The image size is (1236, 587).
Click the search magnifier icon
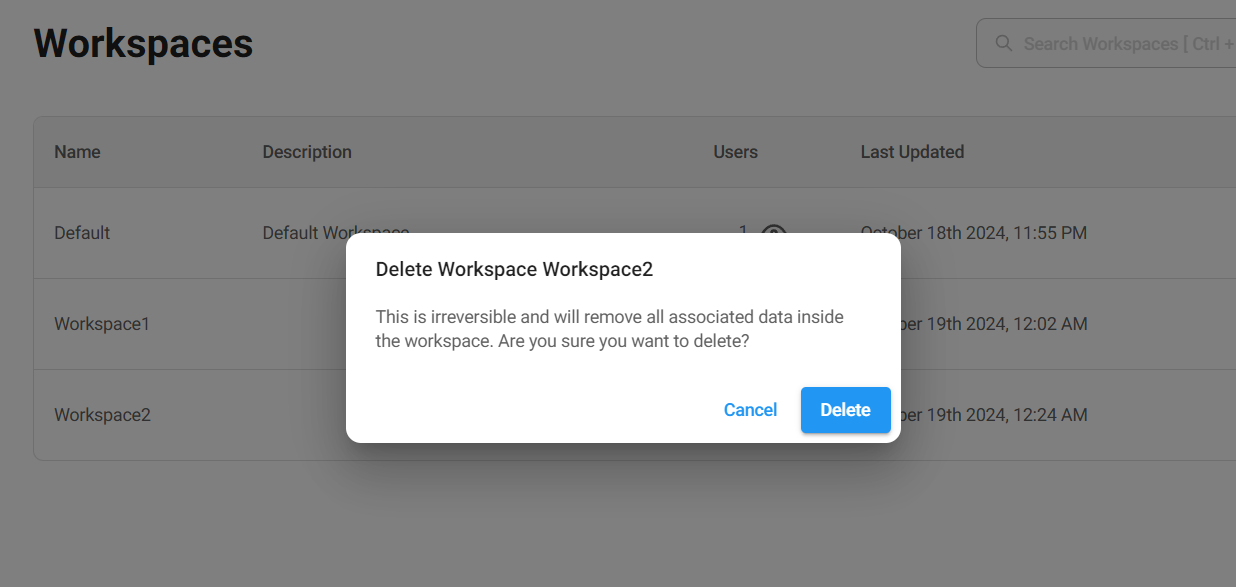point(1003,44)
